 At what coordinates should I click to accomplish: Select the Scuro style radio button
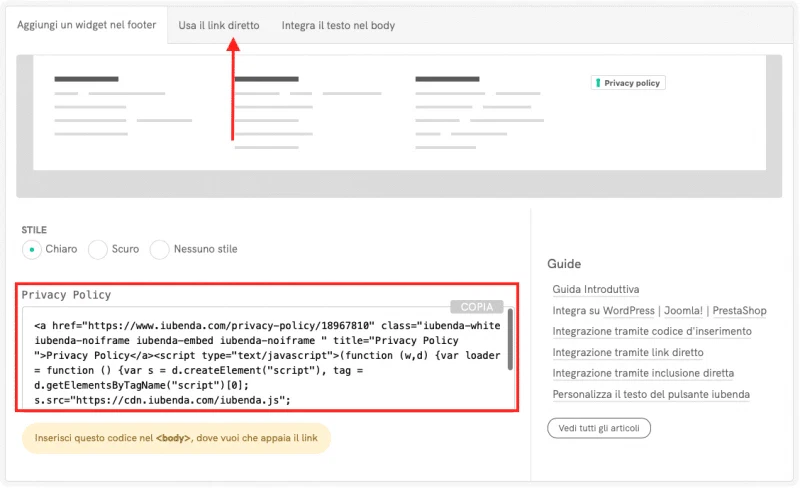pos(97,250)
